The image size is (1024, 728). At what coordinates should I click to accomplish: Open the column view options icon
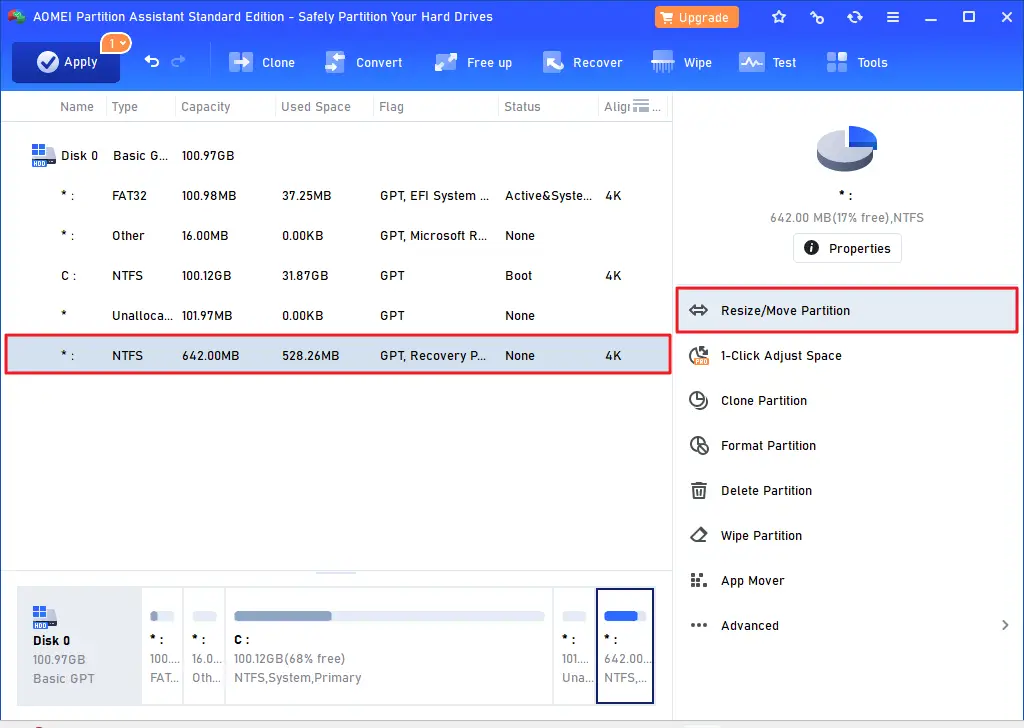[641, 106]
